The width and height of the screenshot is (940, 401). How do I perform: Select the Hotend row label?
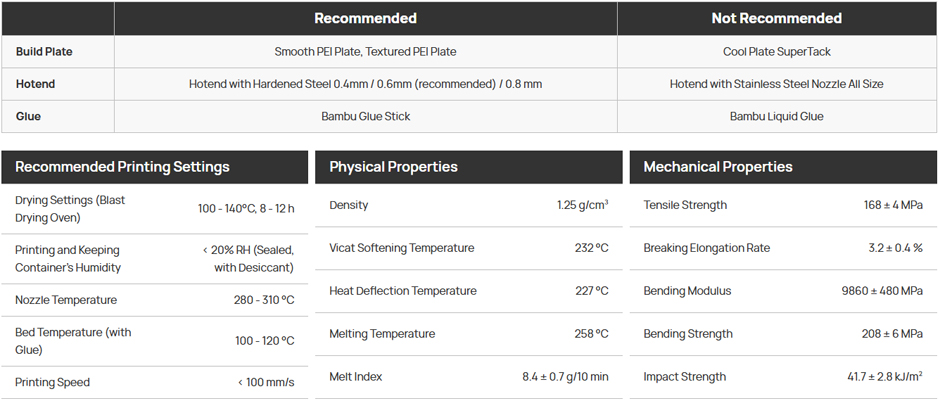[x=35, y=84]
